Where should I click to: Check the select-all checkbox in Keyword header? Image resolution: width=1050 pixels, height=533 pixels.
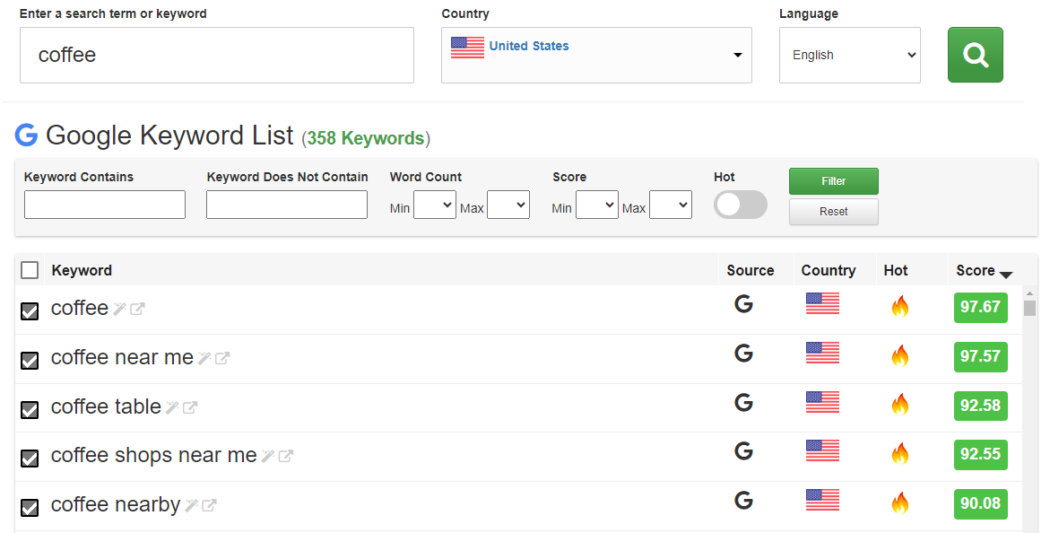[29, 270]
